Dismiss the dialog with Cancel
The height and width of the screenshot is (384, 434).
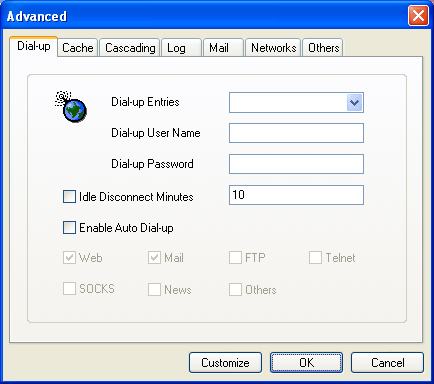387,362
